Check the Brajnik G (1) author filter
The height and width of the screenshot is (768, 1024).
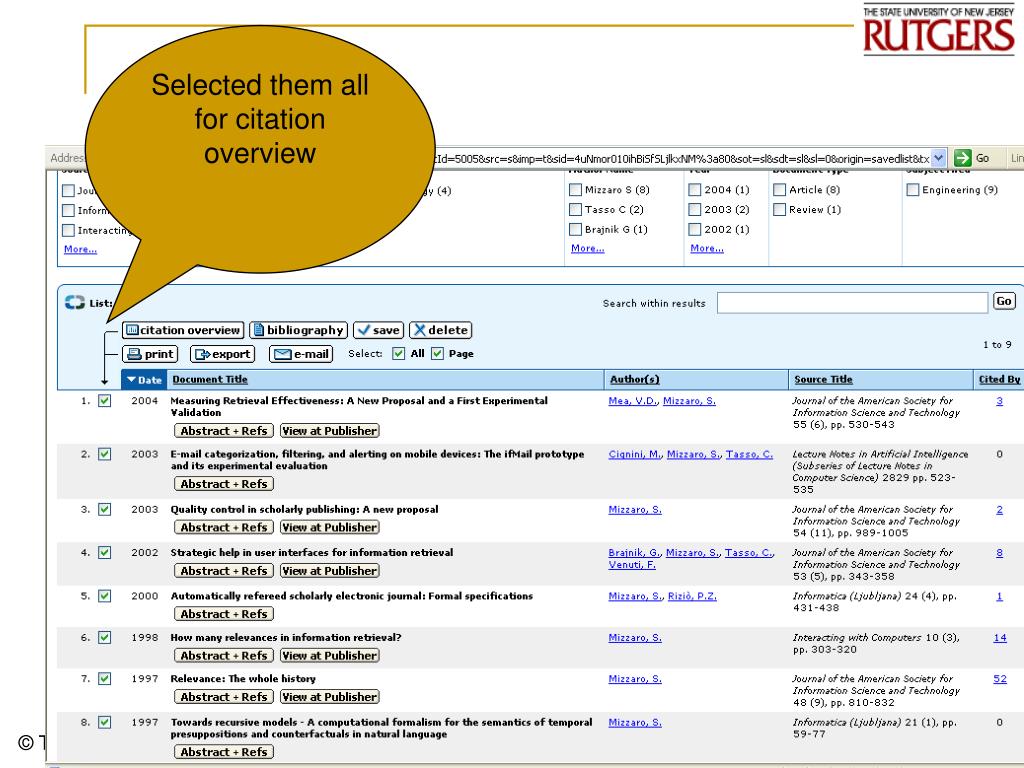pyautogui.click(x=575, y=229)
